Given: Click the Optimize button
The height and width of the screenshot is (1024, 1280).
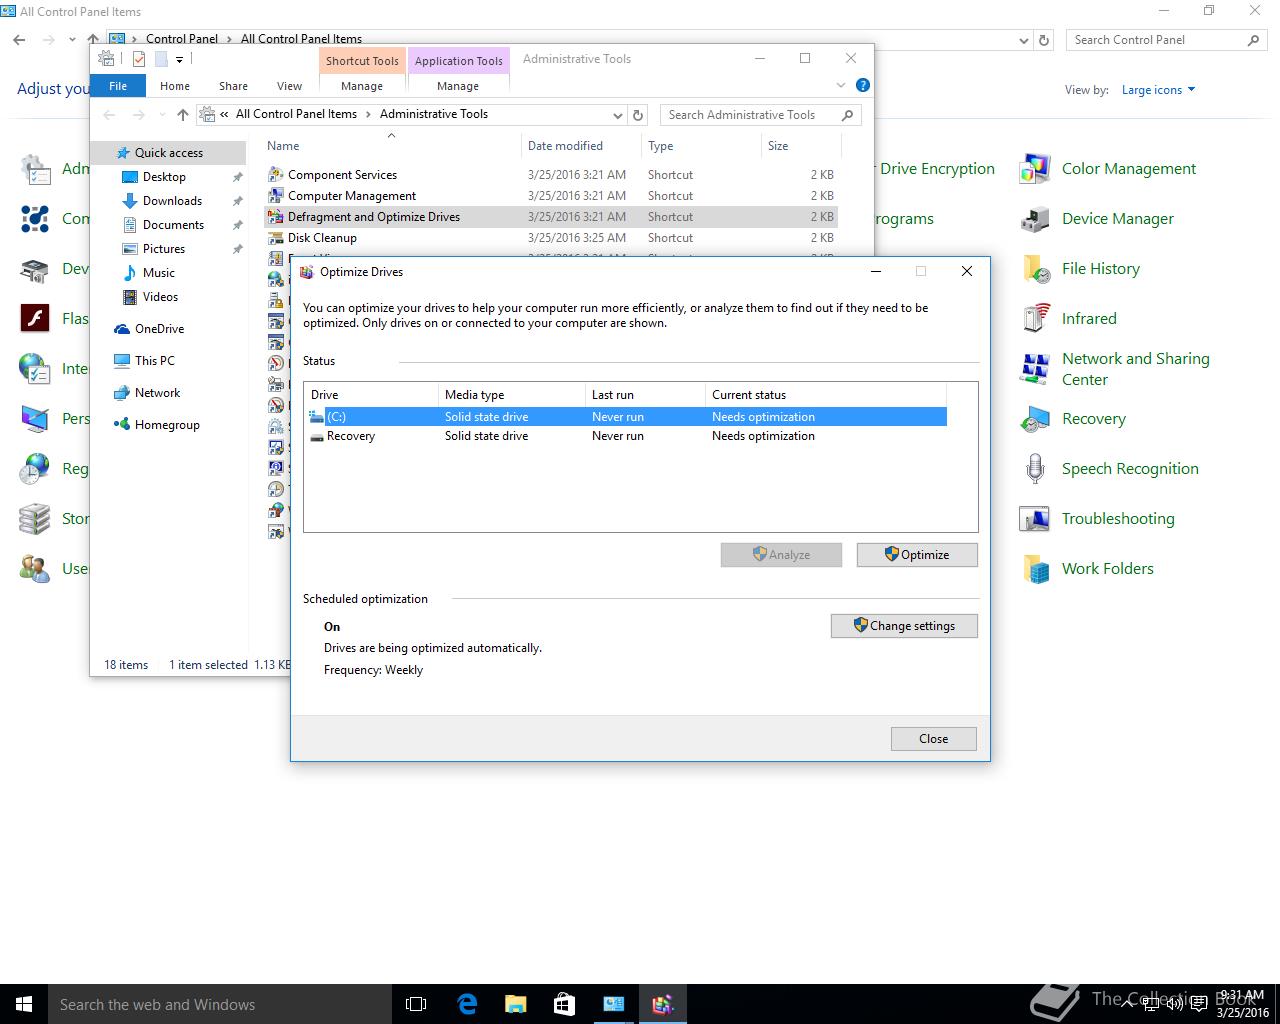Looking at the screenshot, I should (917, 555).
